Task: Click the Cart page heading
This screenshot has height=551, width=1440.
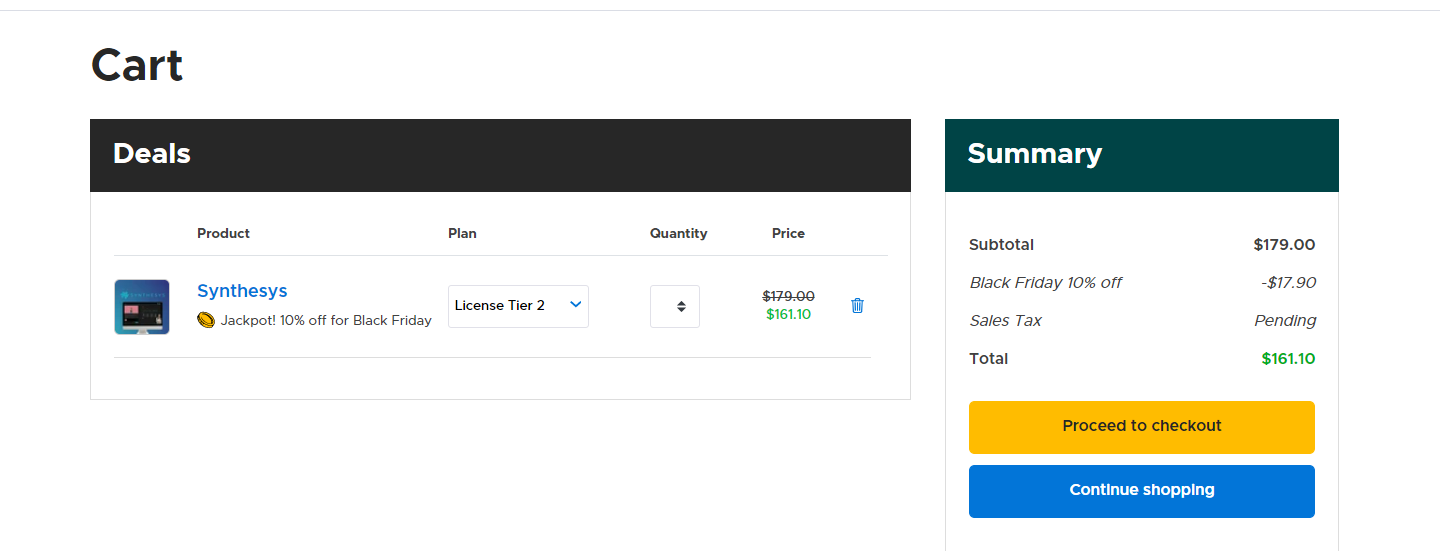Action: (137, 66)
